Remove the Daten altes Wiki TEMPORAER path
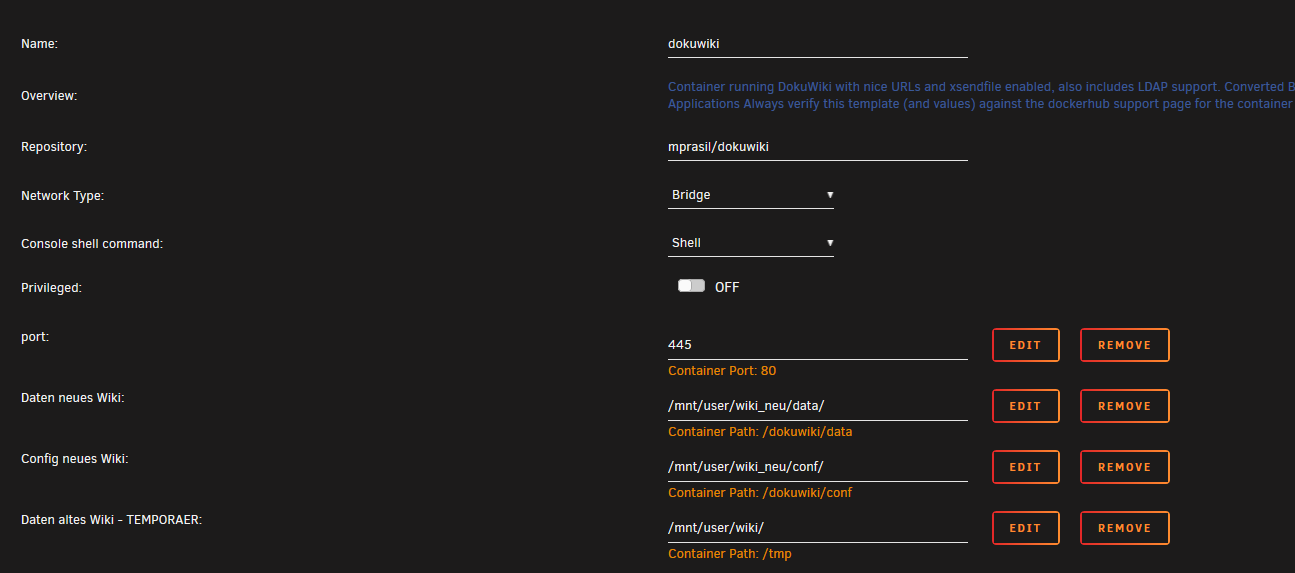Viewport: 1295px width, 573px height. 1125,528
